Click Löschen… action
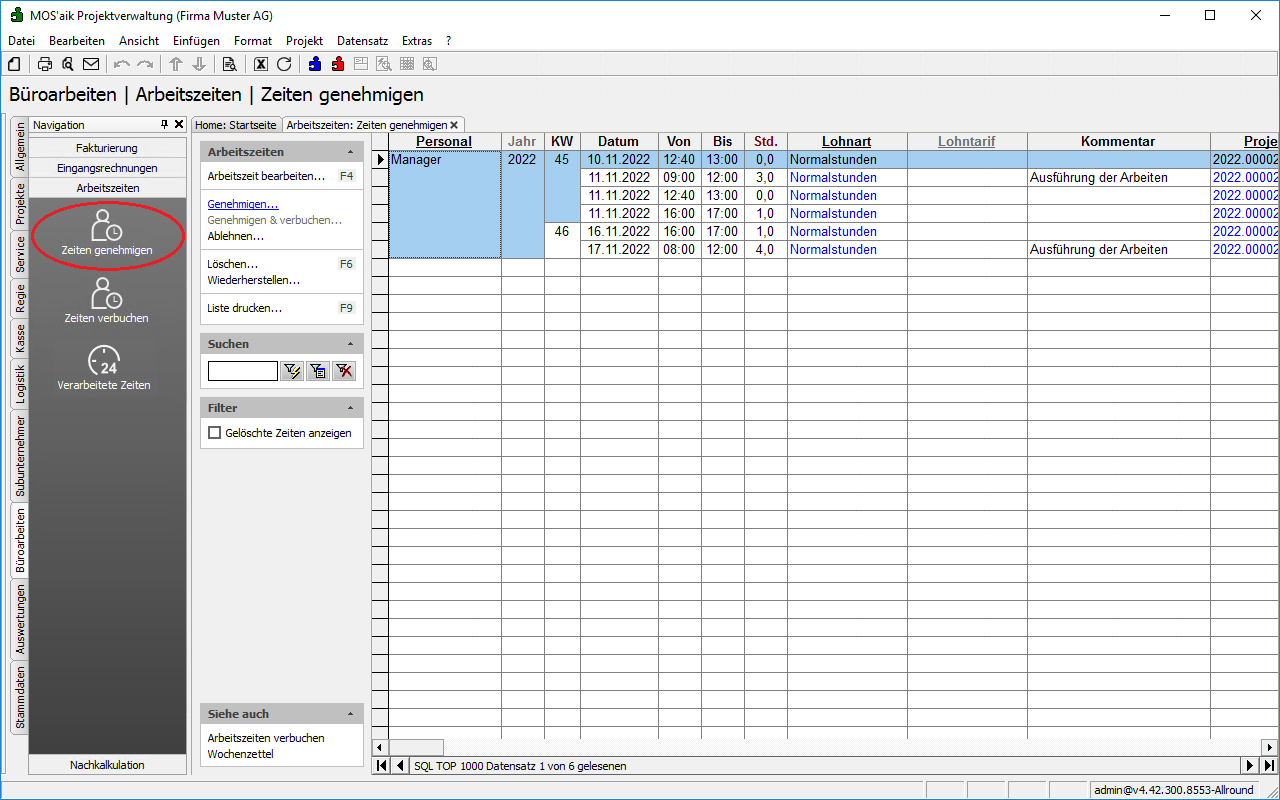 pyautogui.click(x=233, y=264)
